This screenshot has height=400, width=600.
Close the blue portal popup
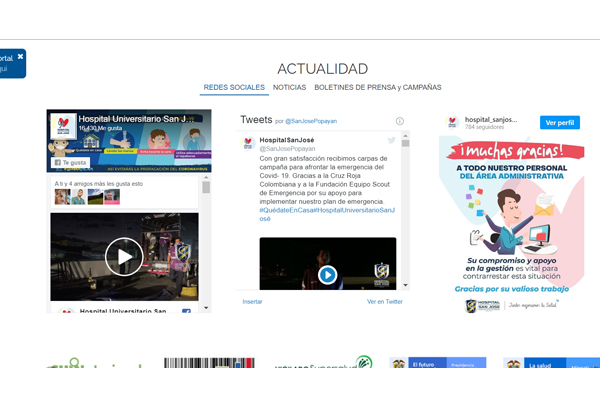[x=20, y=56]
